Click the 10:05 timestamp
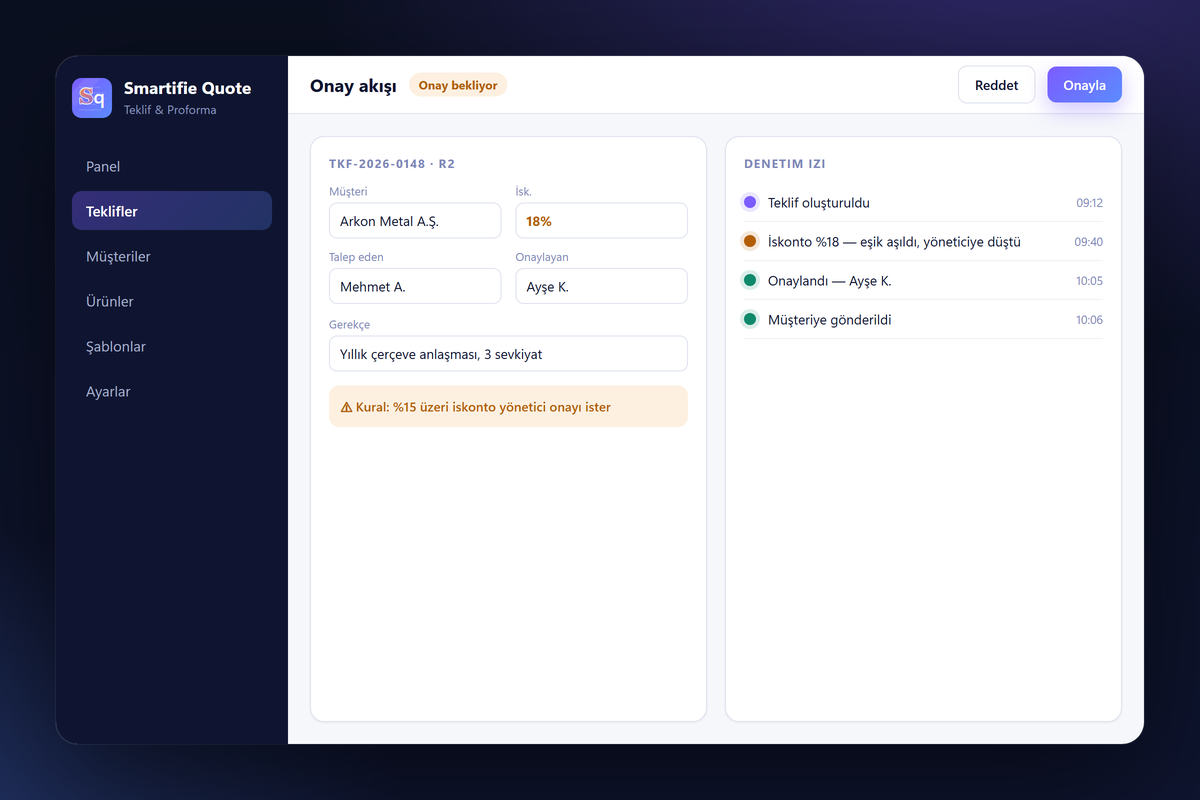The height and width of the screenshot is (800, 1200). (x=1089, y=281)
